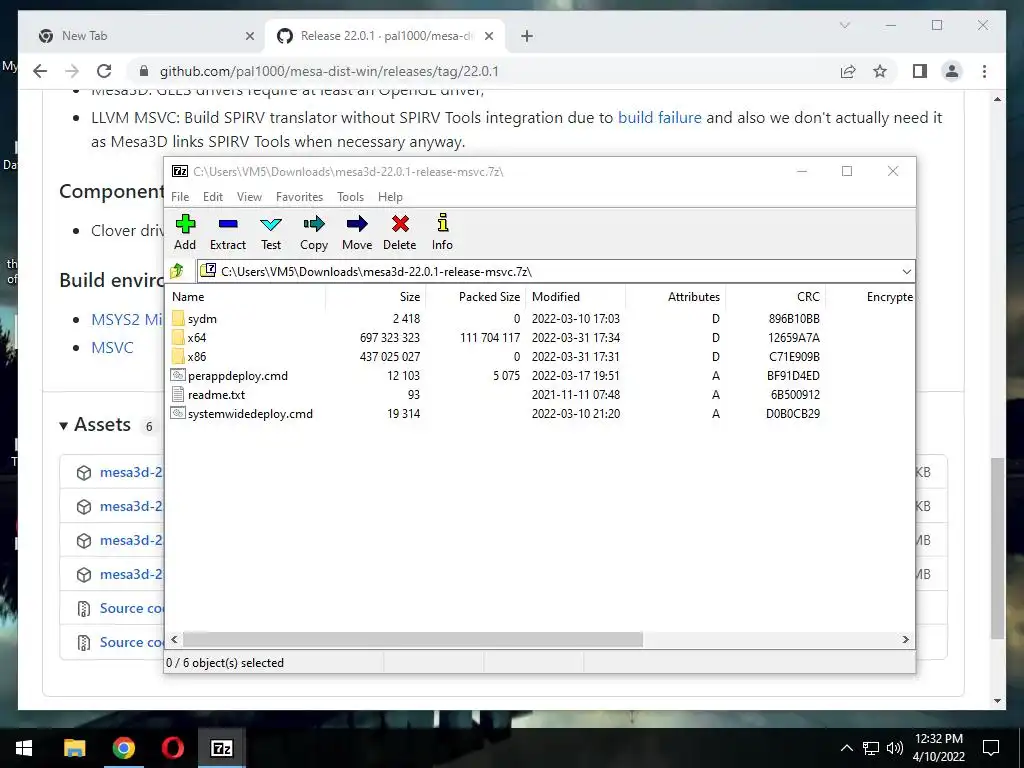Image resolution: width=1024 pixels, height=768 pixels.
Task: Click the 697 323 323 size value
Action: click(x=389, y=338)
